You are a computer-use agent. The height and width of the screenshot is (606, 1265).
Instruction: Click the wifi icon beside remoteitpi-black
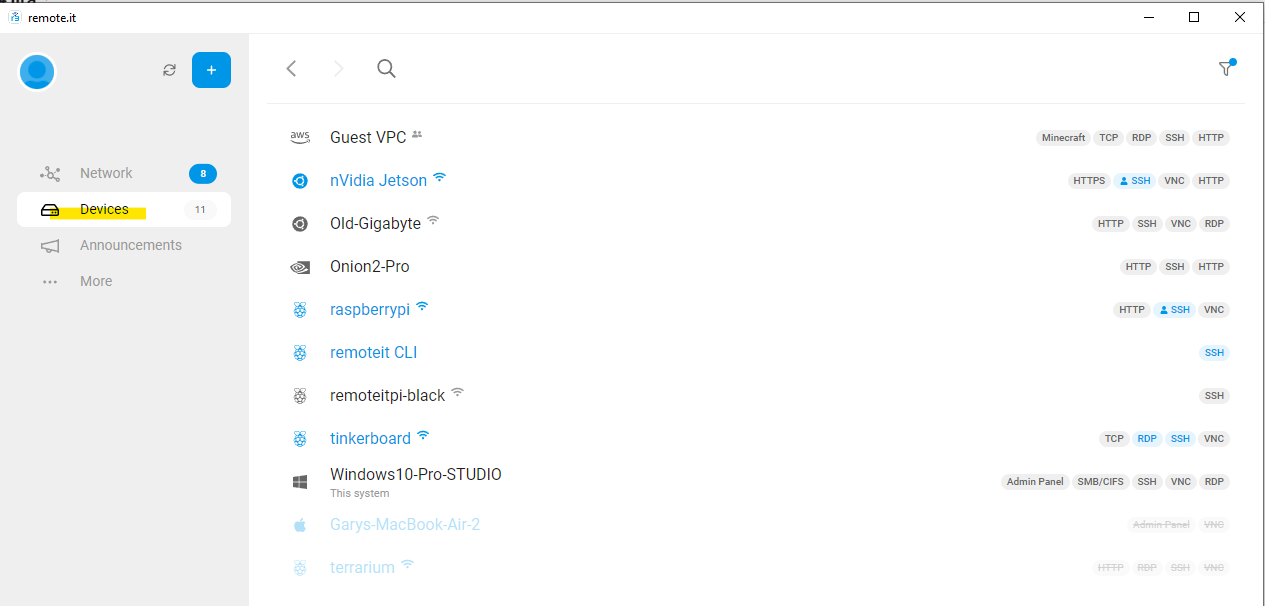[x=457, y=393]
